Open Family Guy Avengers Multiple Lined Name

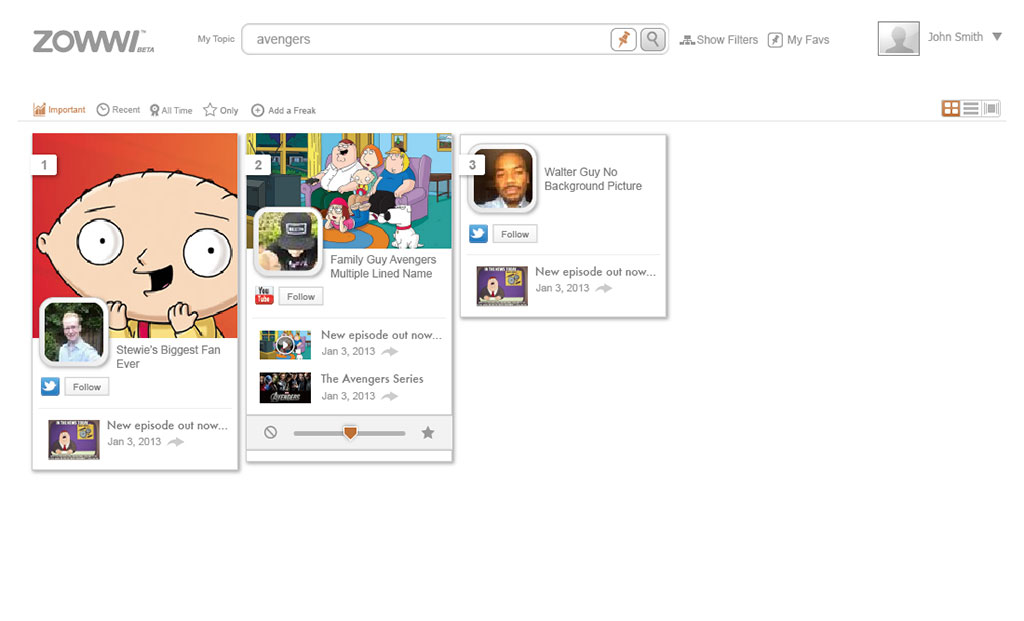coord(383,266)
